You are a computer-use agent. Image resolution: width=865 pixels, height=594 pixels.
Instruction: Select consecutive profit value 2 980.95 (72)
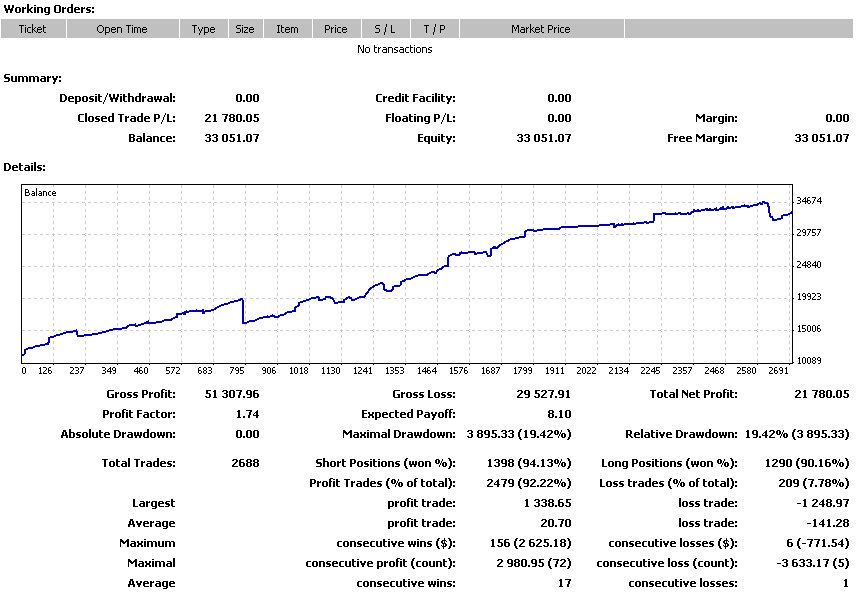534,563
